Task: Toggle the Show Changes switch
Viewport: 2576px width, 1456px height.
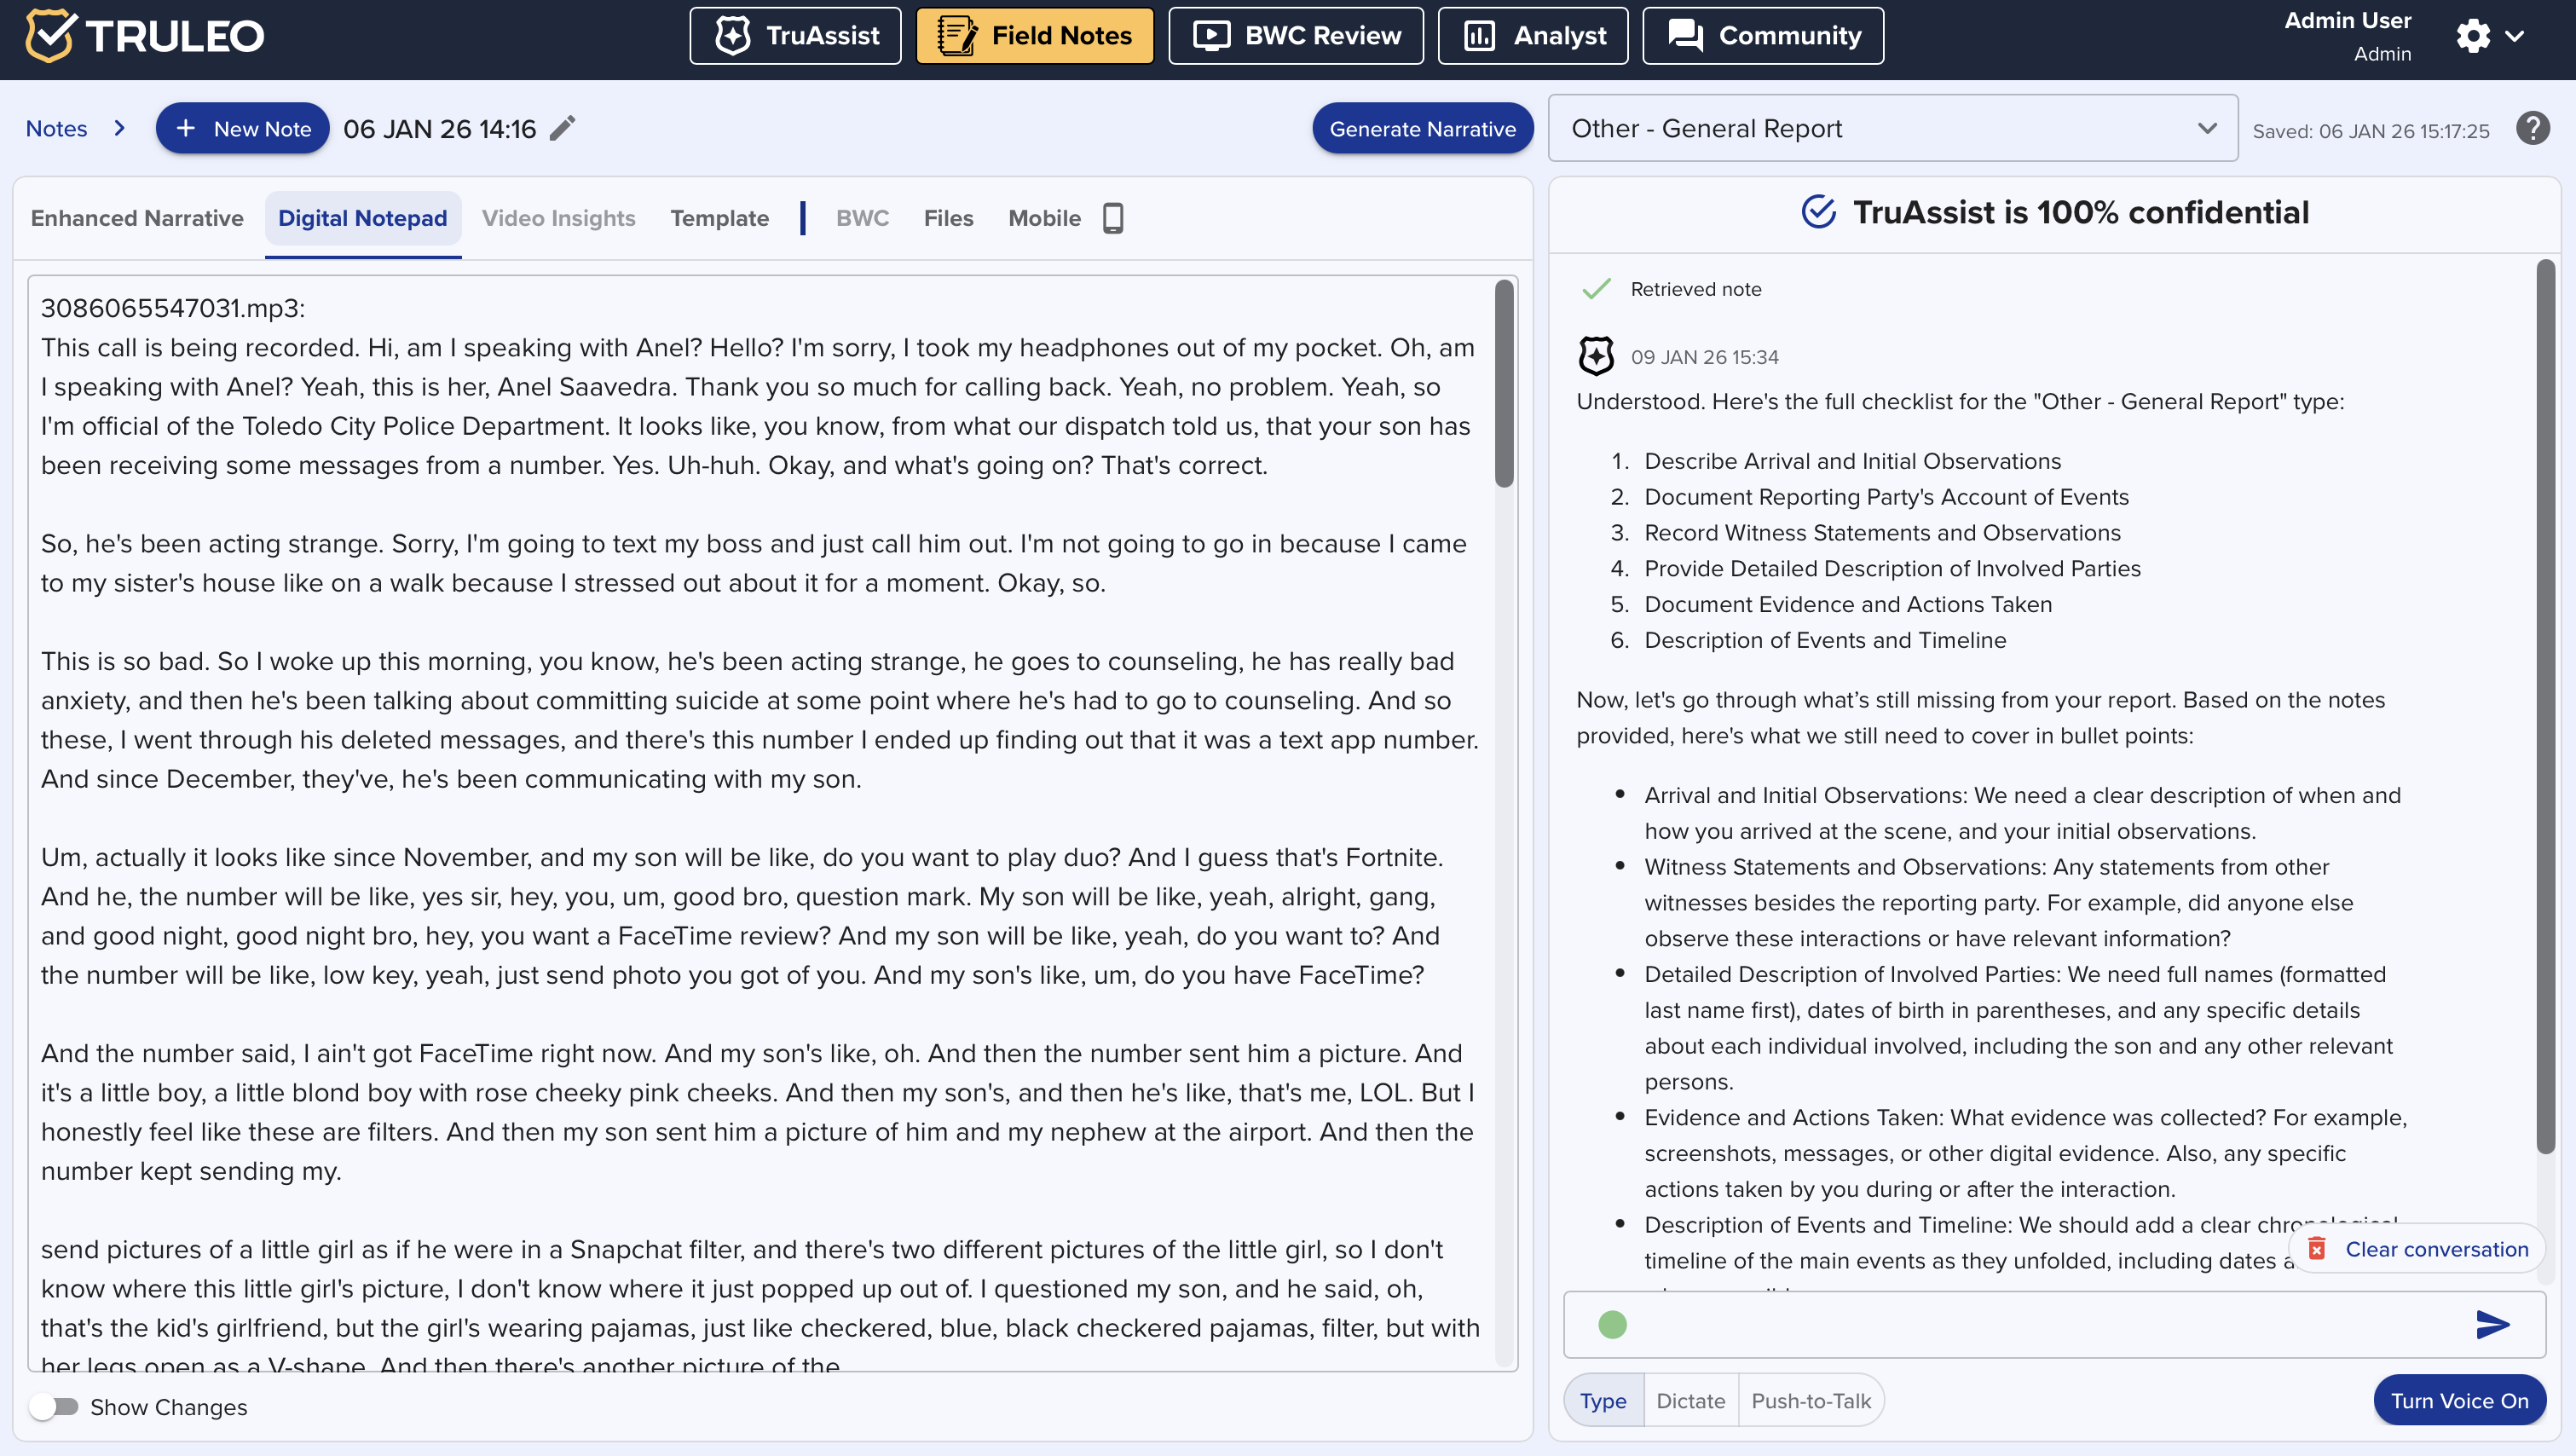Action: click(55, 1406)
